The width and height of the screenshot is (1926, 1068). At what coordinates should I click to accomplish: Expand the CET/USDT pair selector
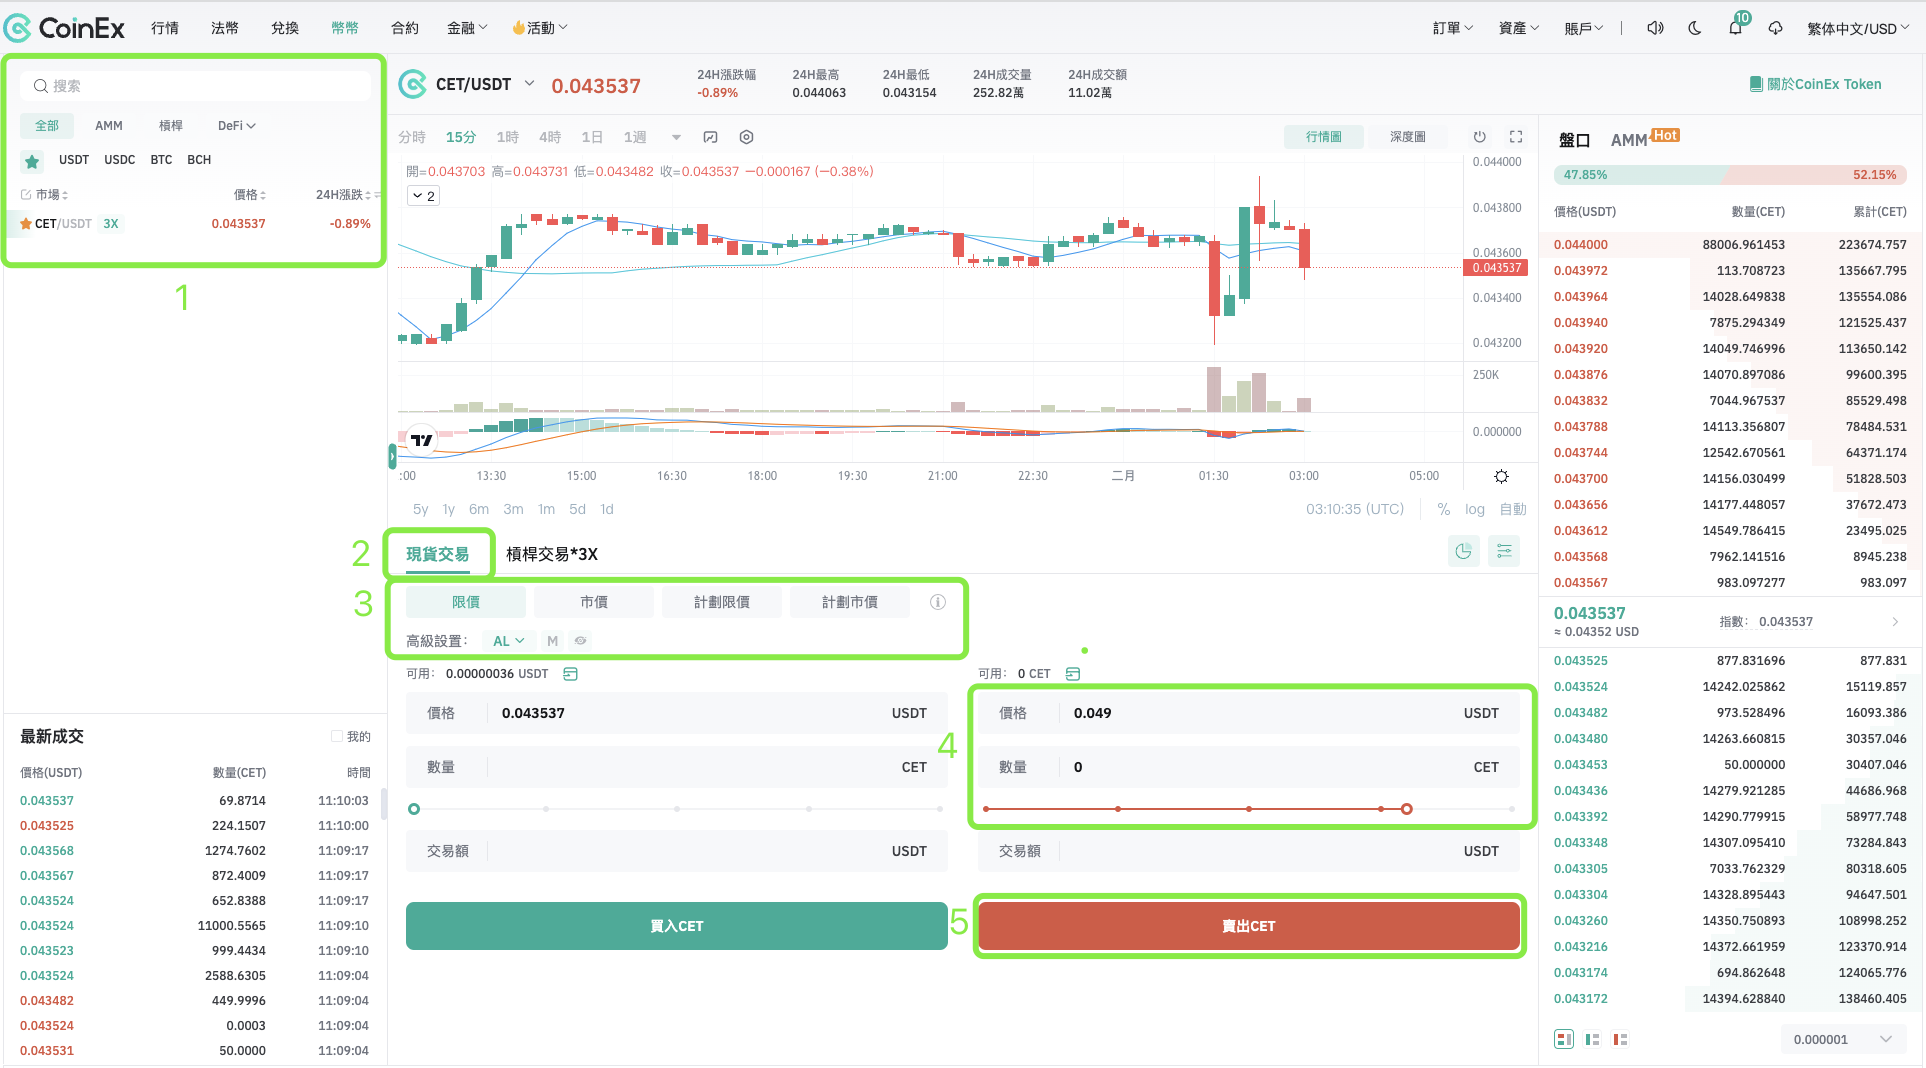click(530, 84)
